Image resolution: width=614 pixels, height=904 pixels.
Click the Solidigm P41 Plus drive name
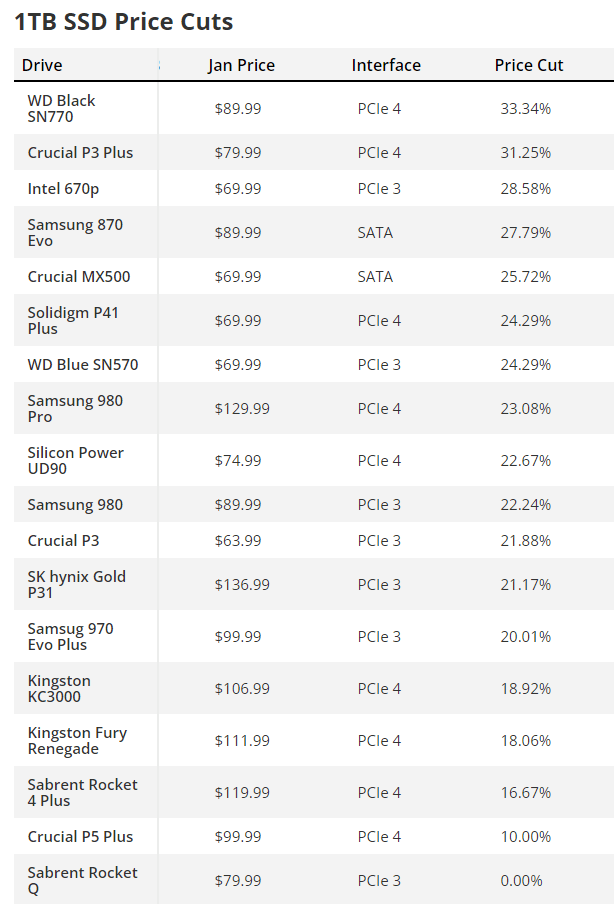pyautogui.click(x=73, y=321)
